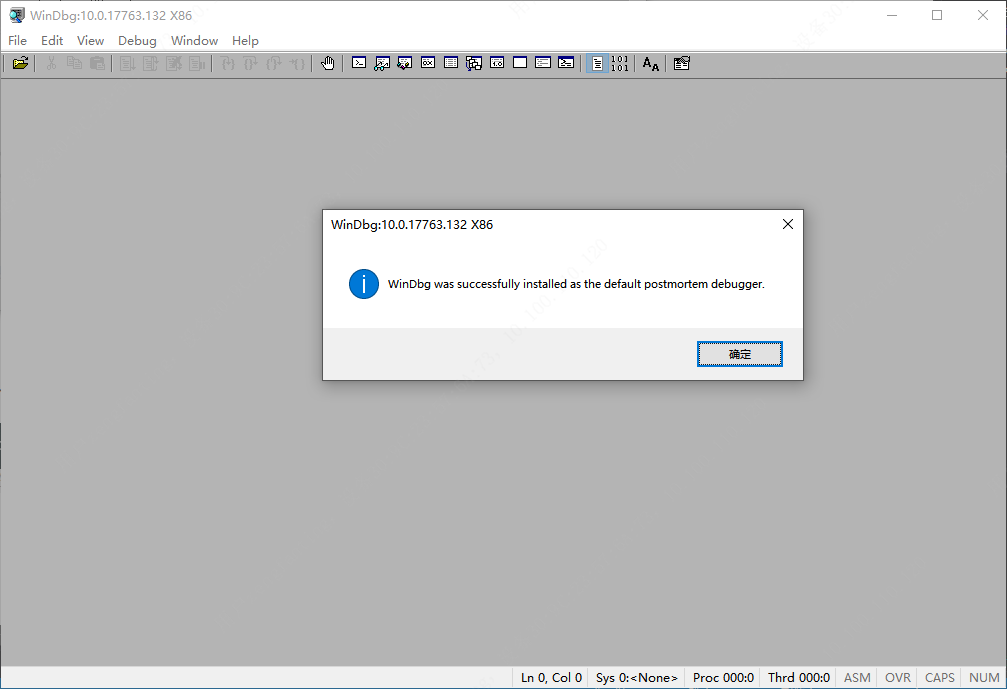Click the Step Out icon
The width and height of the screenshot is (1007, 689).
[x=274, y=63]
